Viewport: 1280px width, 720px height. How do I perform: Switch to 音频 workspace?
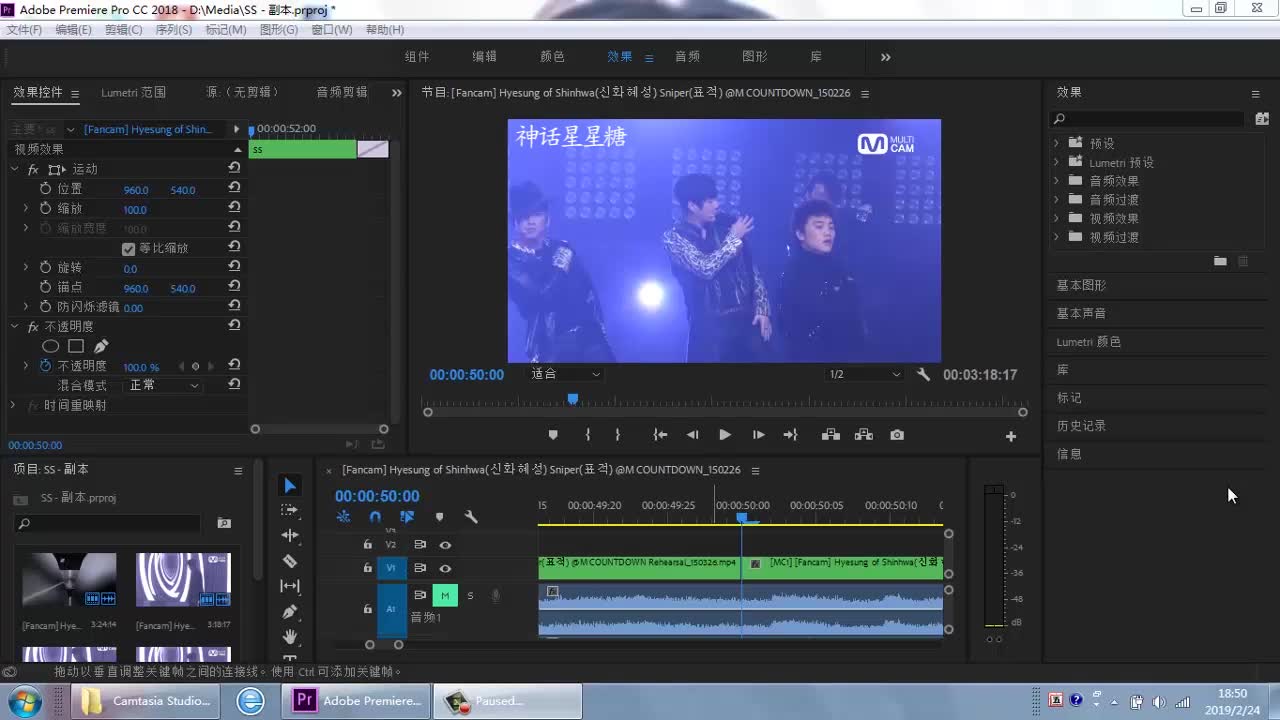tap(687, 57)
